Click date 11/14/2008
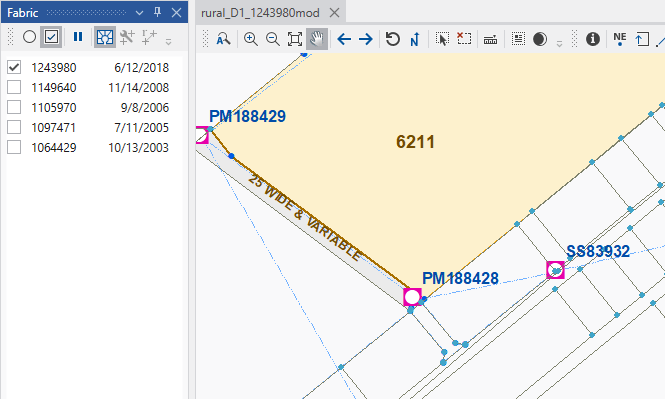 coord(138,87)
